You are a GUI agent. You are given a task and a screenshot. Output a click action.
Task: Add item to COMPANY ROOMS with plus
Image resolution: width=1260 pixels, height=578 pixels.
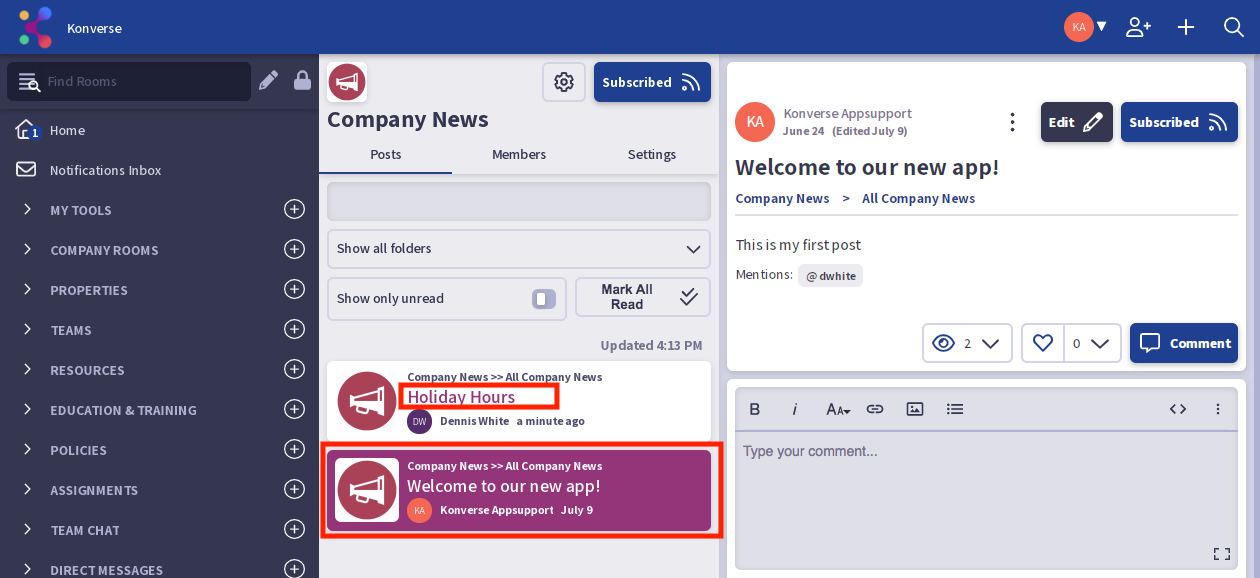(x=294, y=249)
